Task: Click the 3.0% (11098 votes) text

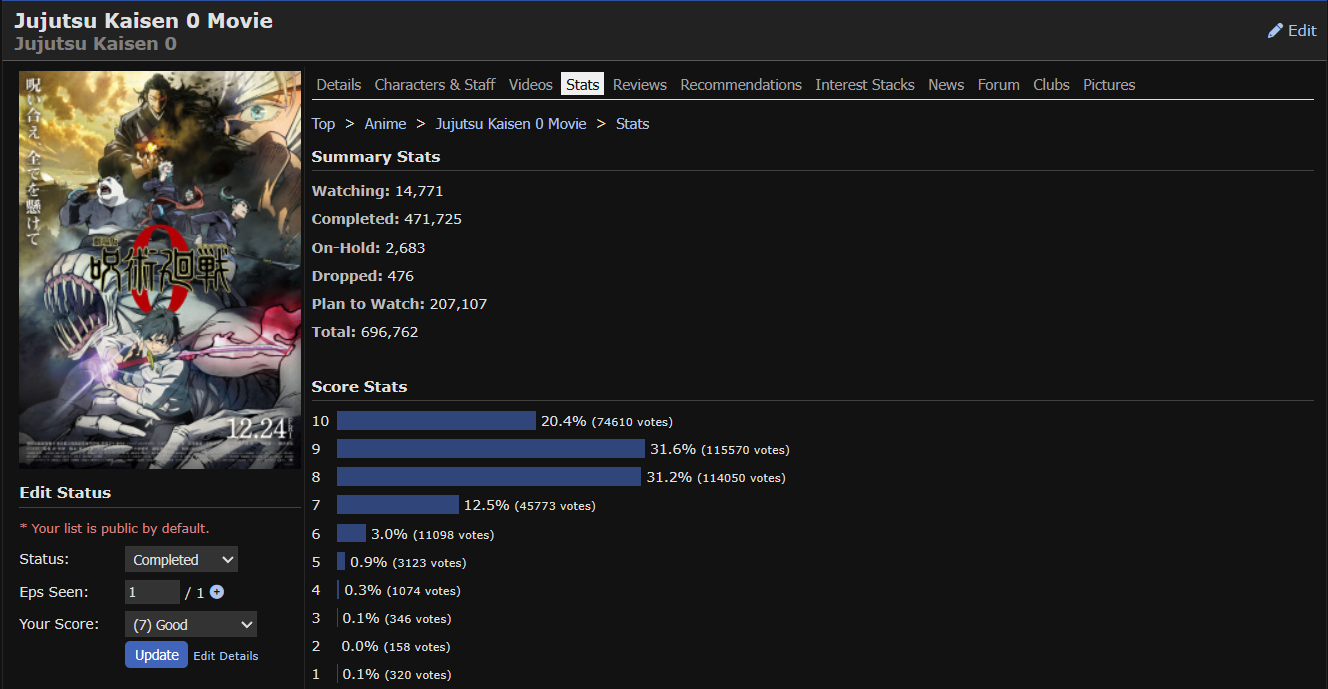Action: pyautogui.click(x=433, y=534)
